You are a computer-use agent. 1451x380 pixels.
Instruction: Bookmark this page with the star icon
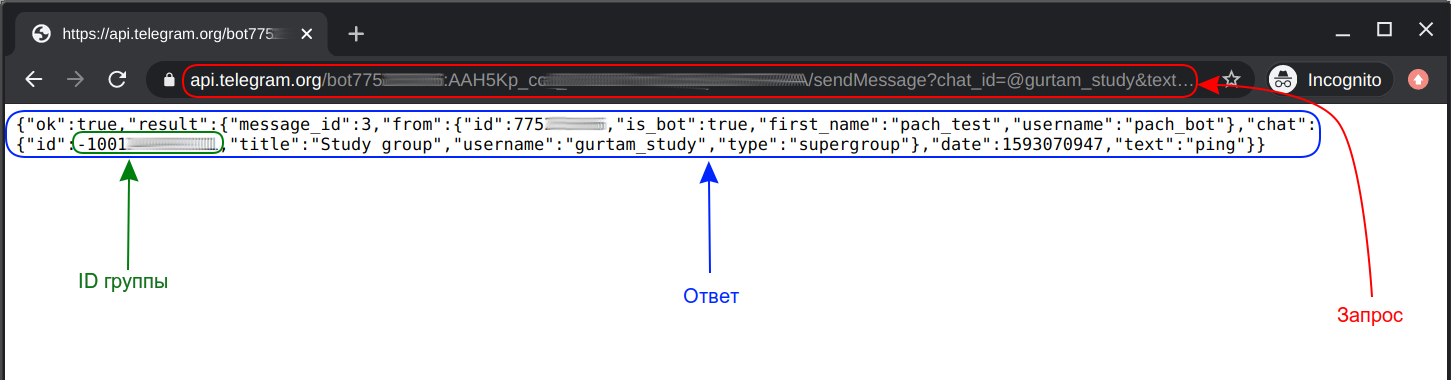tap(1232, 79)
